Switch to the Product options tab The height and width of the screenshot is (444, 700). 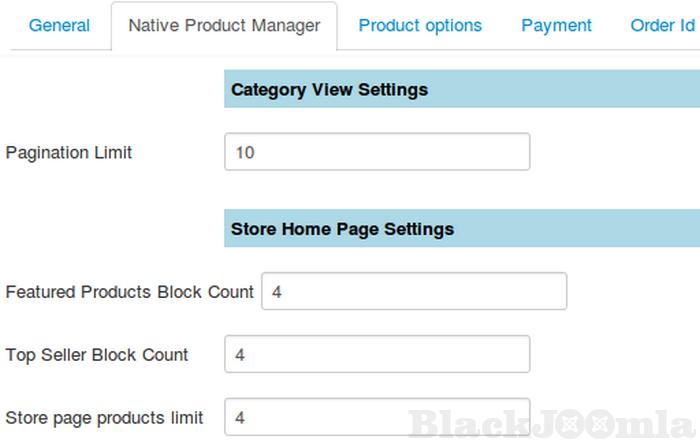coord(420,26)
